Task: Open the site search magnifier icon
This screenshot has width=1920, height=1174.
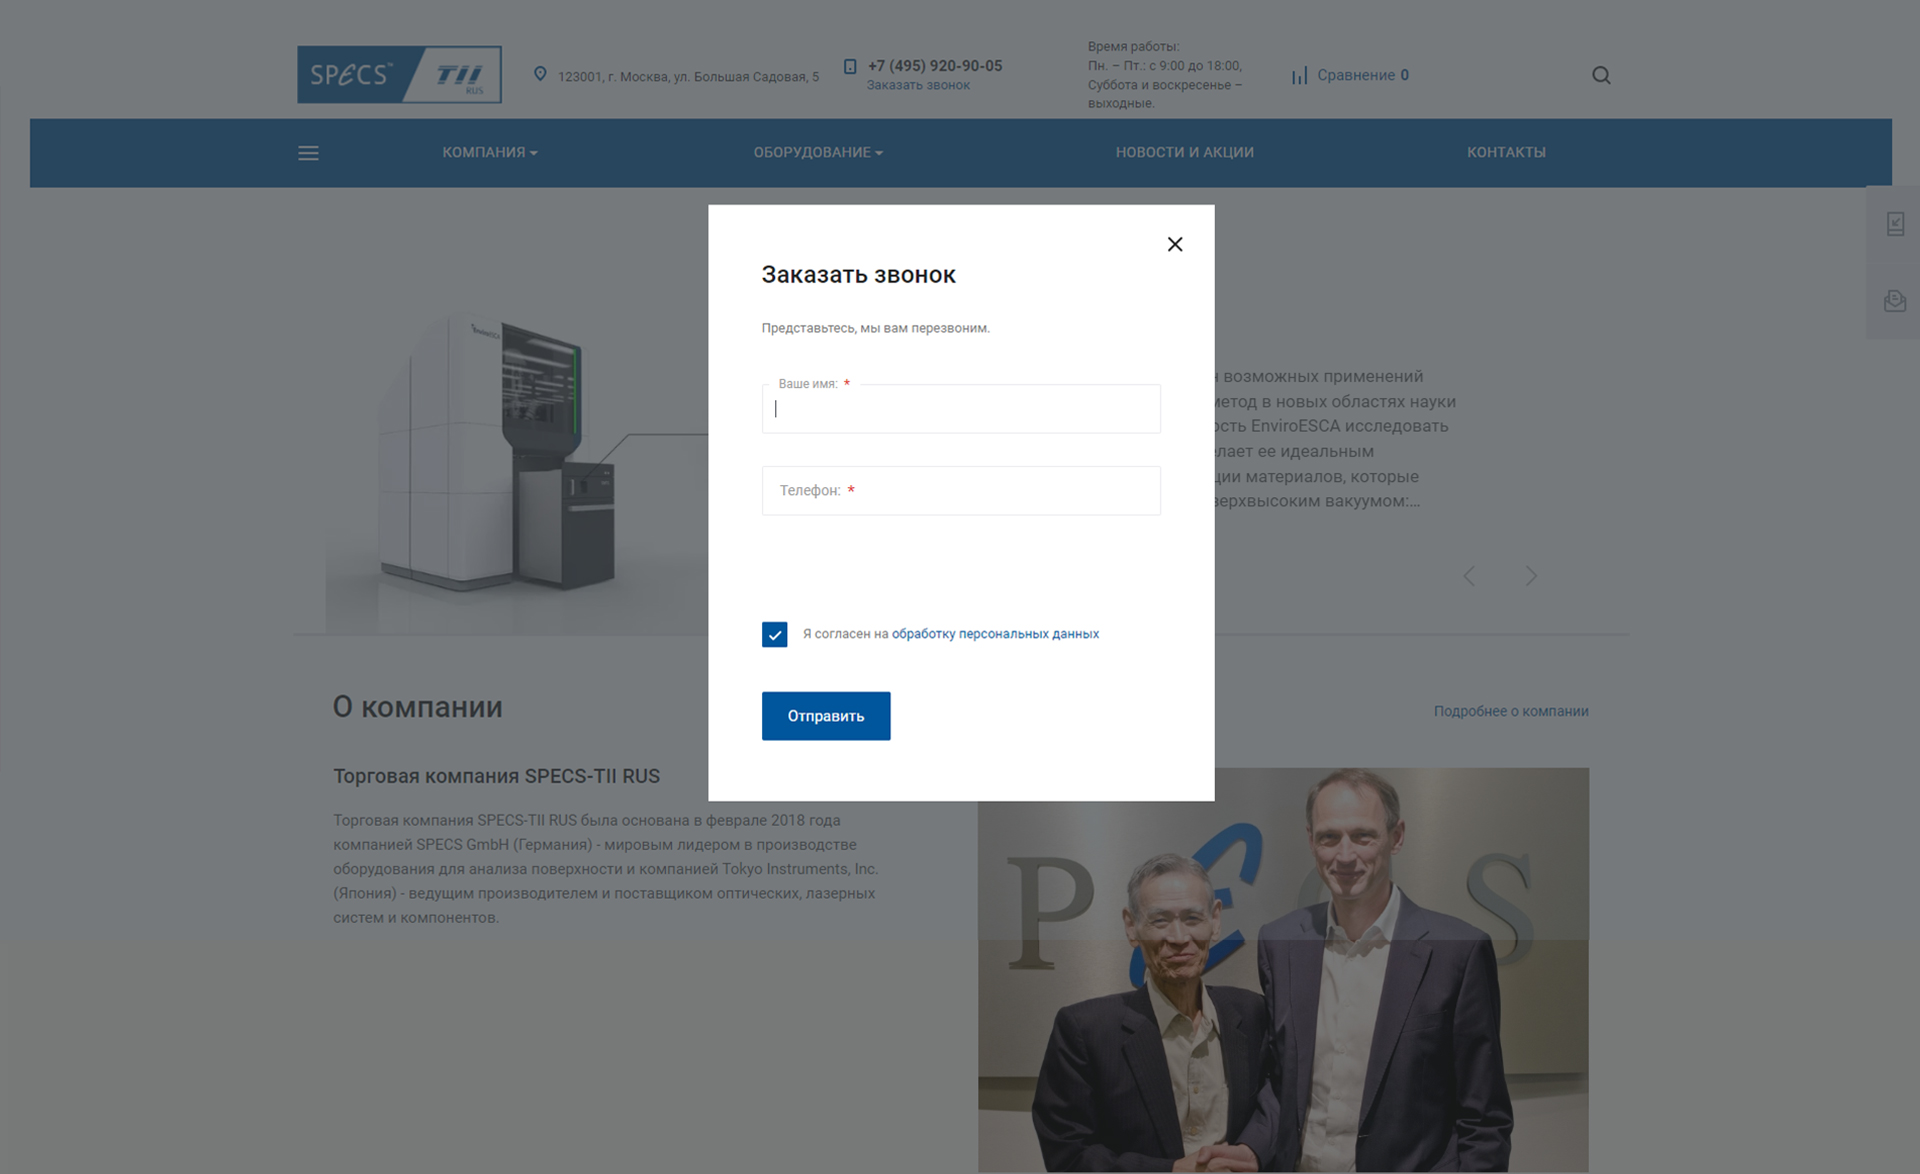Action: 1601,75
